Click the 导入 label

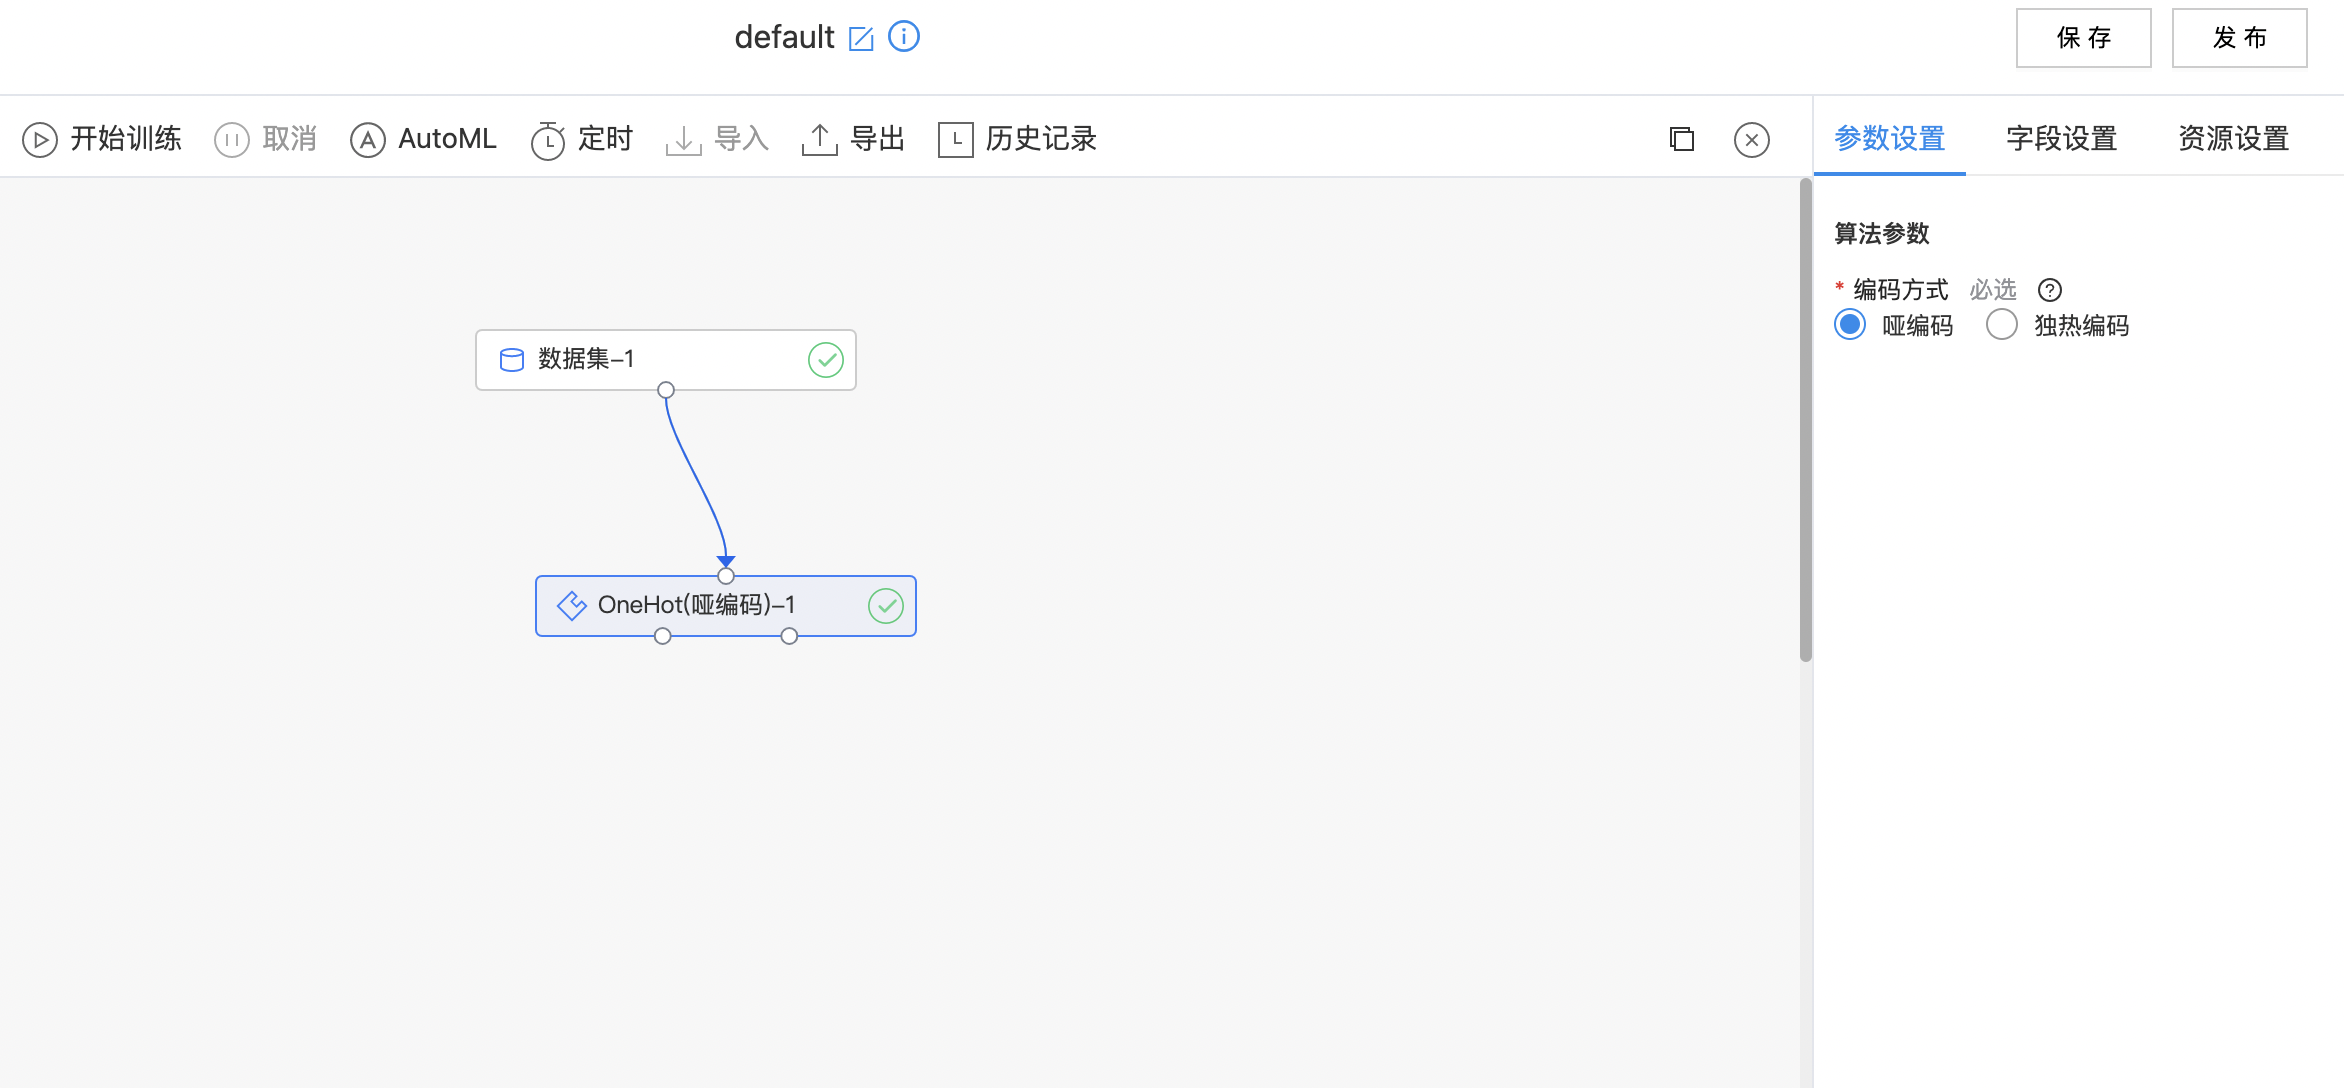click(x=742, y=139)
